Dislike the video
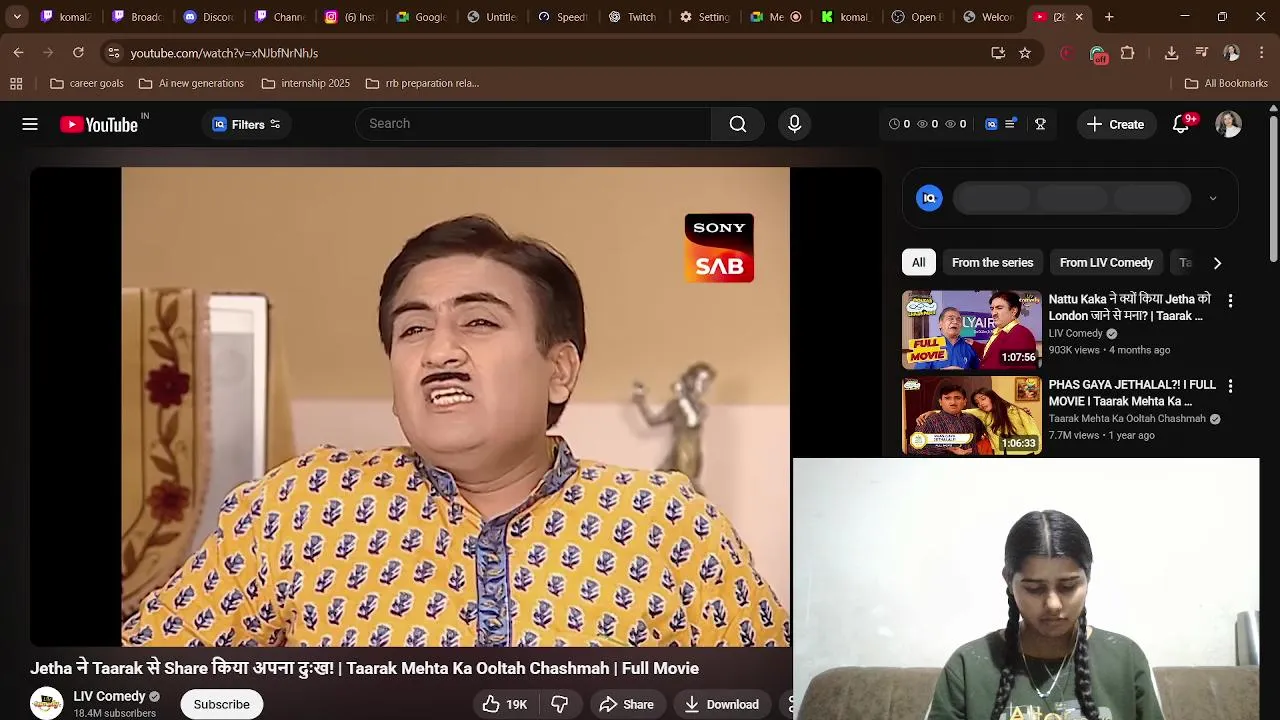The width and height of the screenshot is (1280, 720). click(x=560, y=704)
